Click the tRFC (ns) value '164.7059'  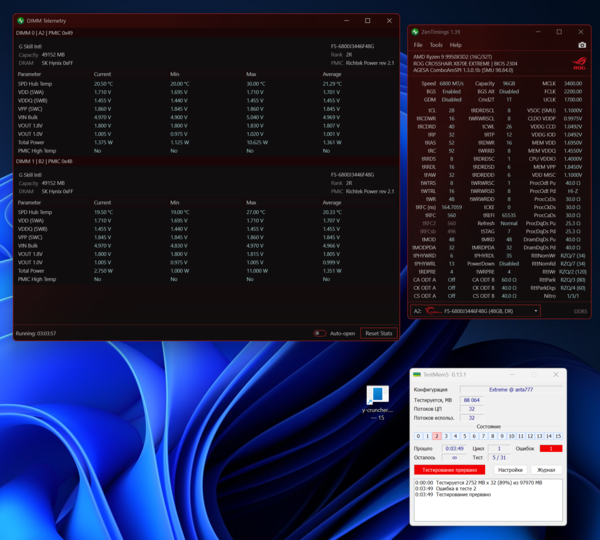(452, 207)
